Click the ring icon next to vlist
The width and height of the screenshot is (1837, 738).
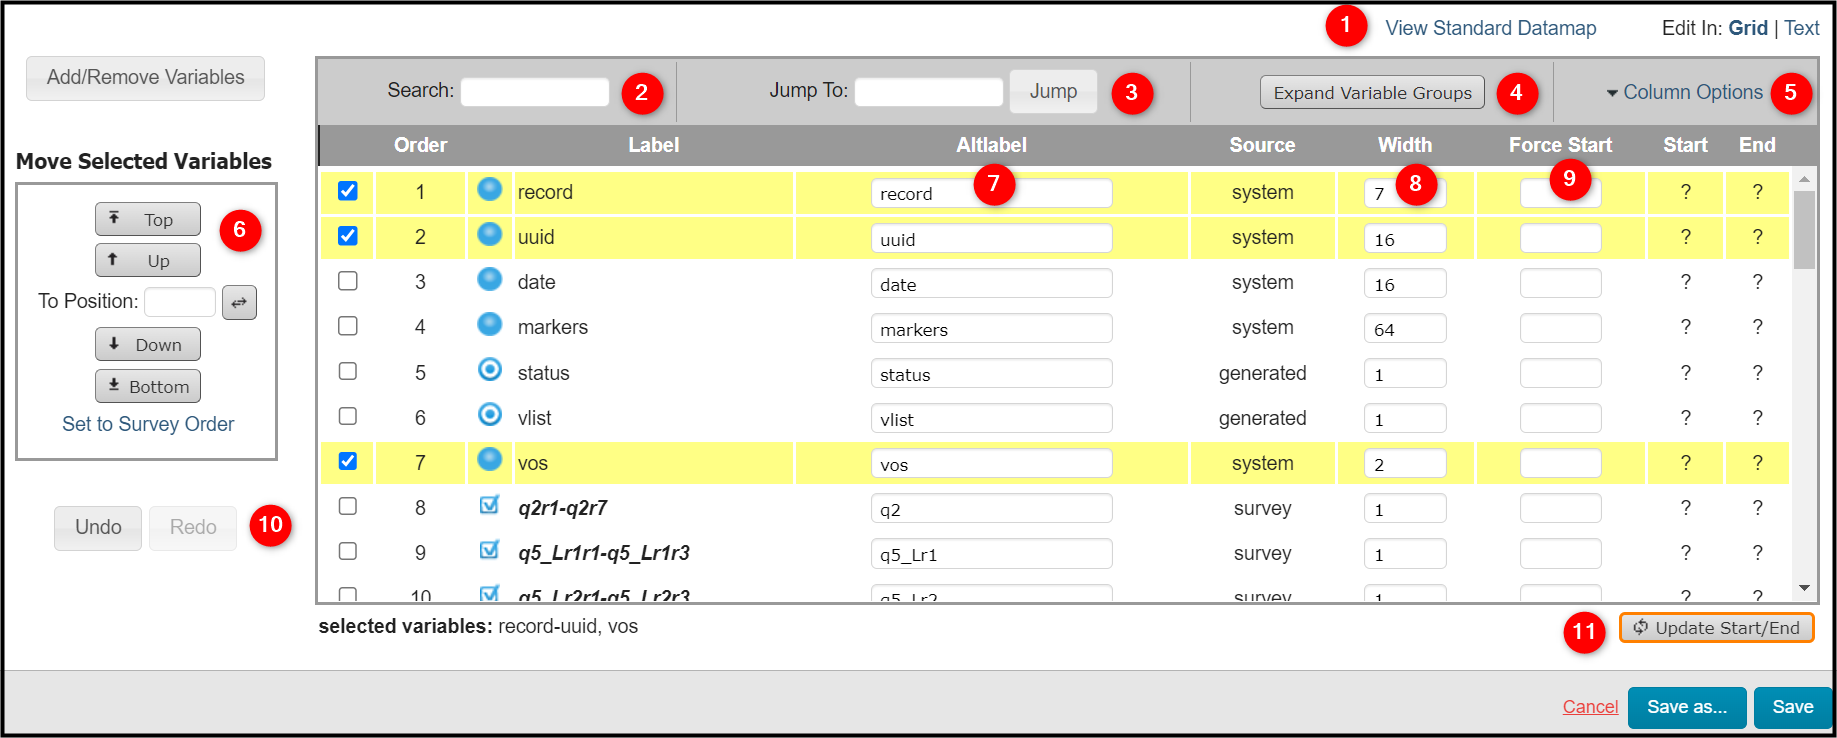(x=489, y=414)
